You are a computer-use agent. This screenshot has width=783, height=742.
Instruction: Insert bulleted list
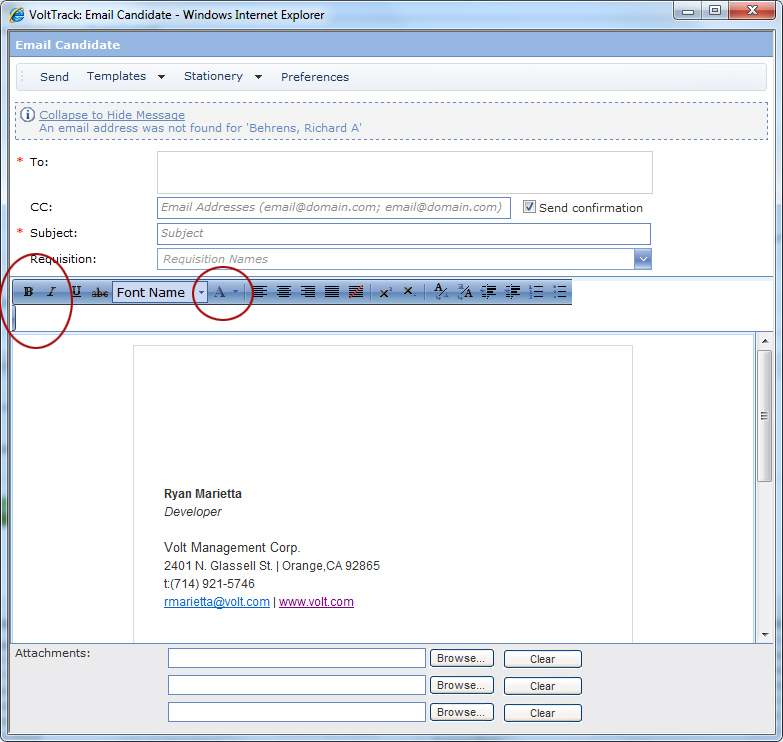pyautogui.click(x=560, y=292)
